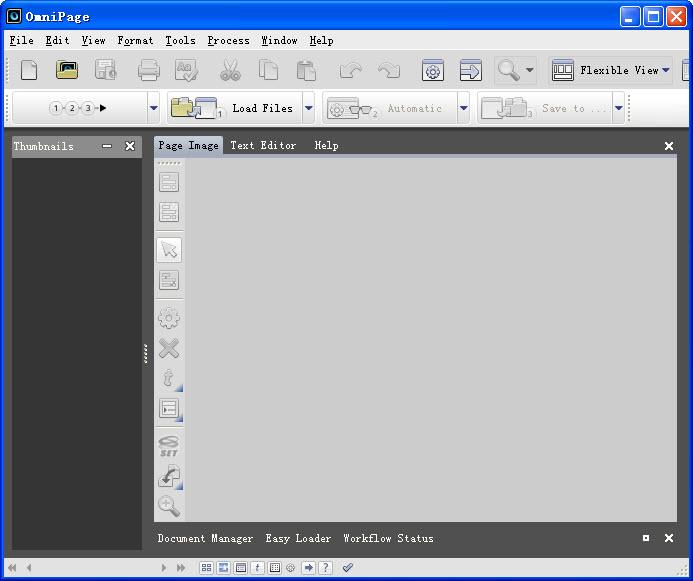The width and height of the screenshot is (693, 581).
Task: Click the SET image enhancement icon
Action: tap(169, 447)
